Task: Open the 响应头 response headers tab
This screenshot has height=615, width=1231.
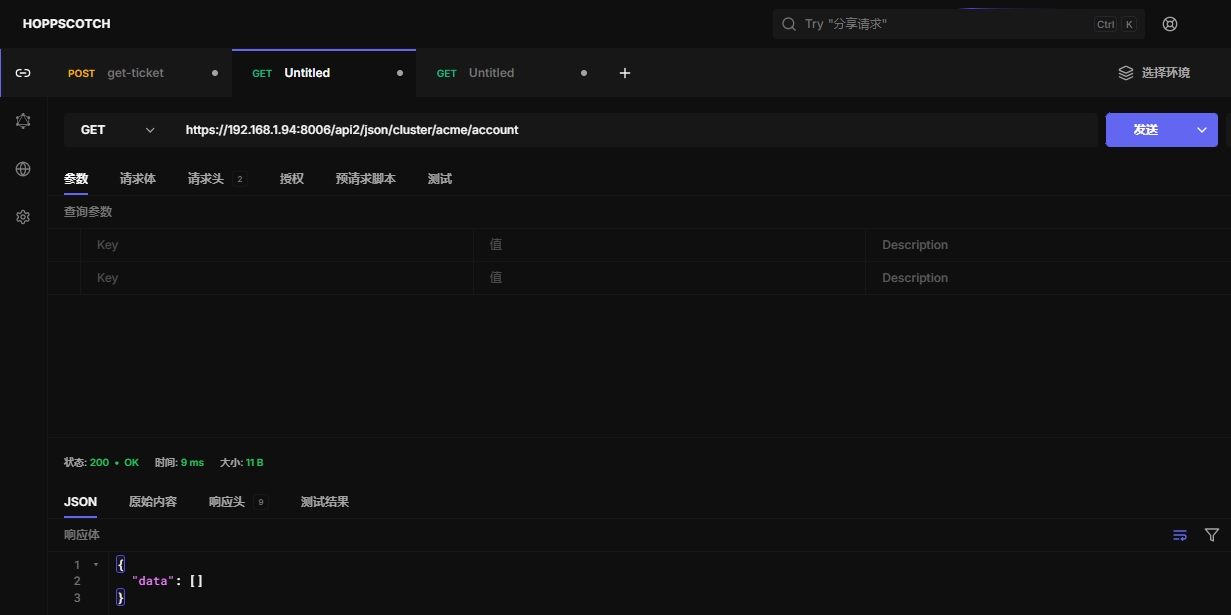Action: click(227, 502)
